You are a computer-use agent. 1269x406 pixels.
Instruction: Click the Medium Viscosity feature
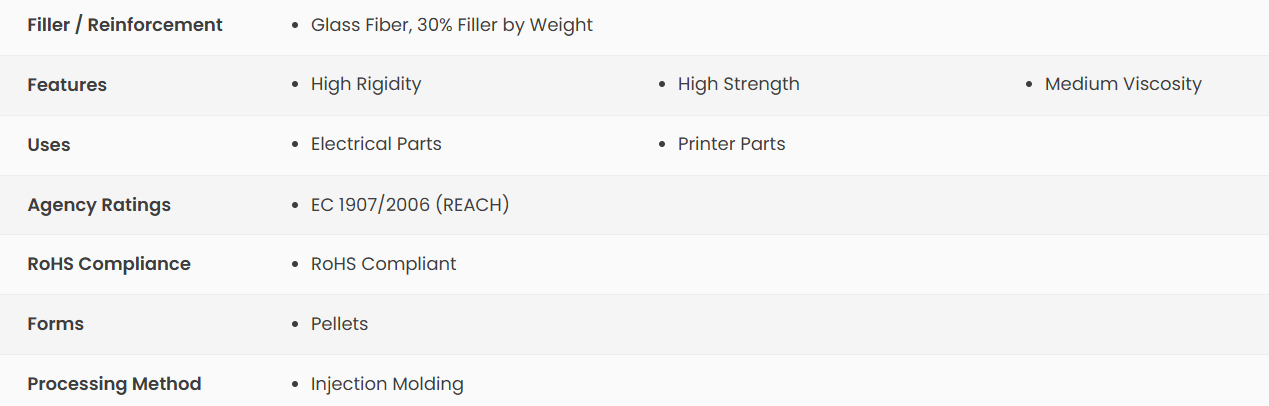coord(1123,85)
